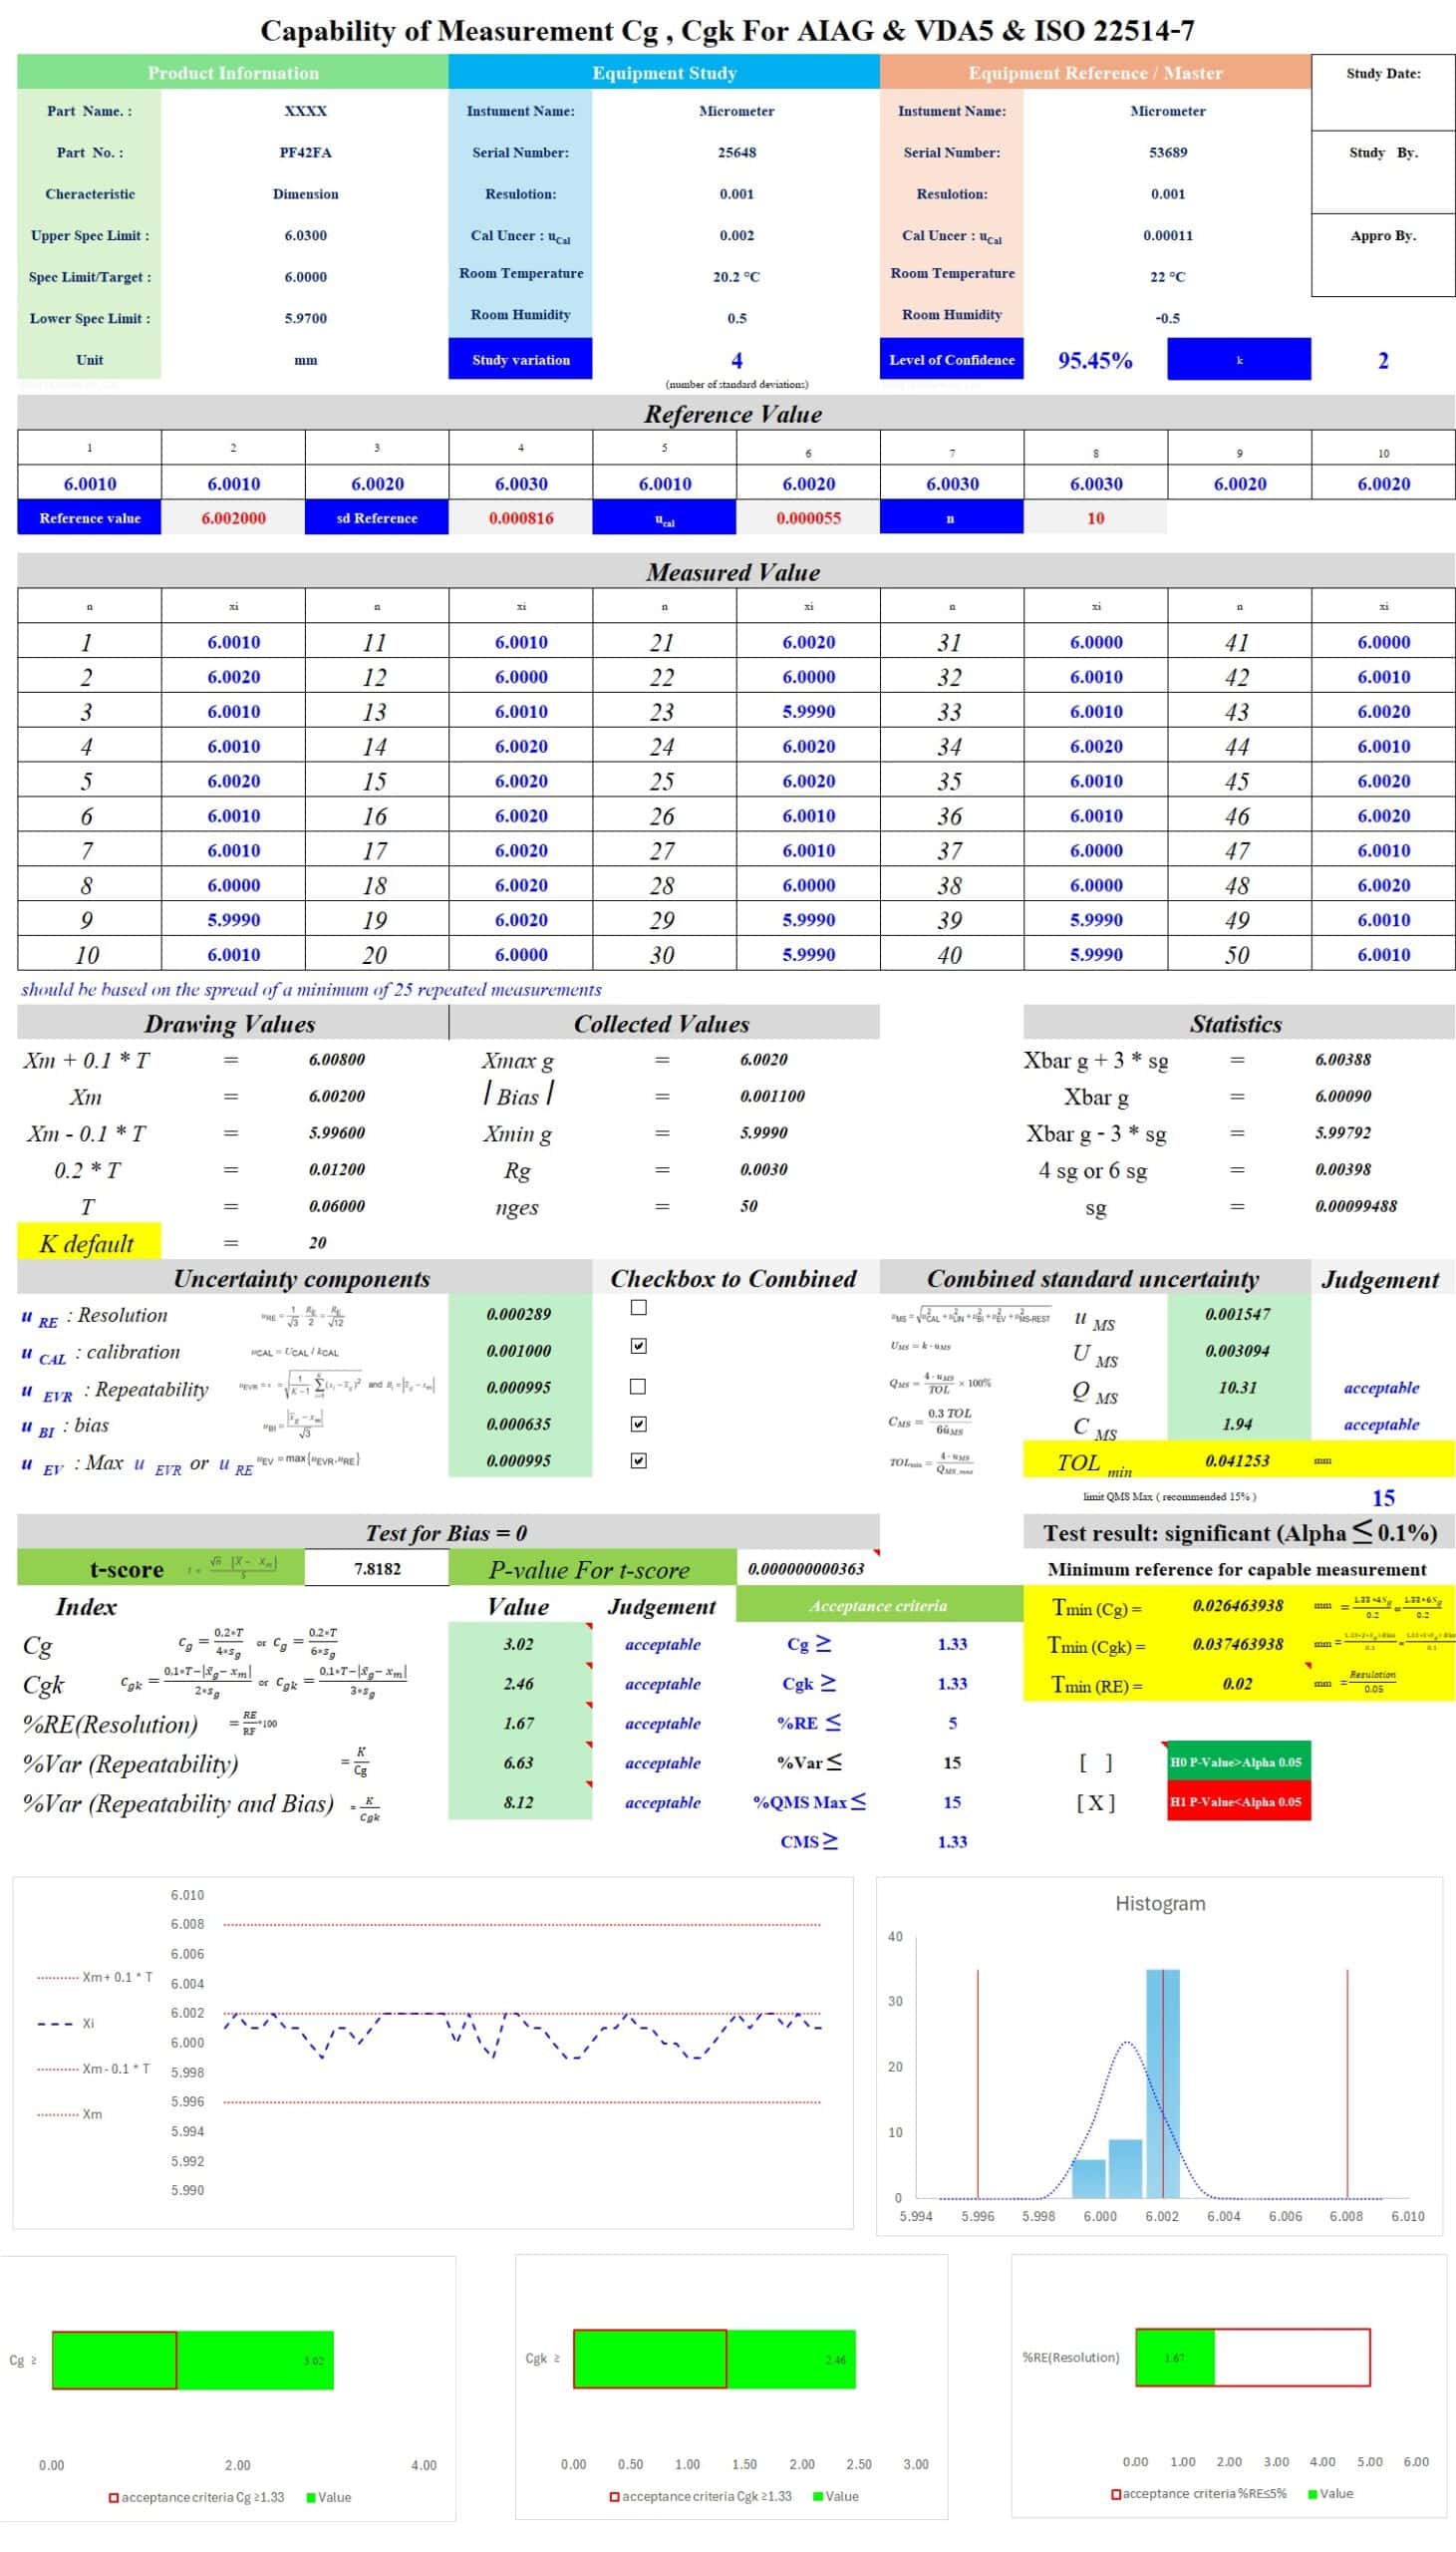1456x2552 pixels.
Task: Click the Histogram chart title
Action: pyautogui.click(x=1160, y=1903)
